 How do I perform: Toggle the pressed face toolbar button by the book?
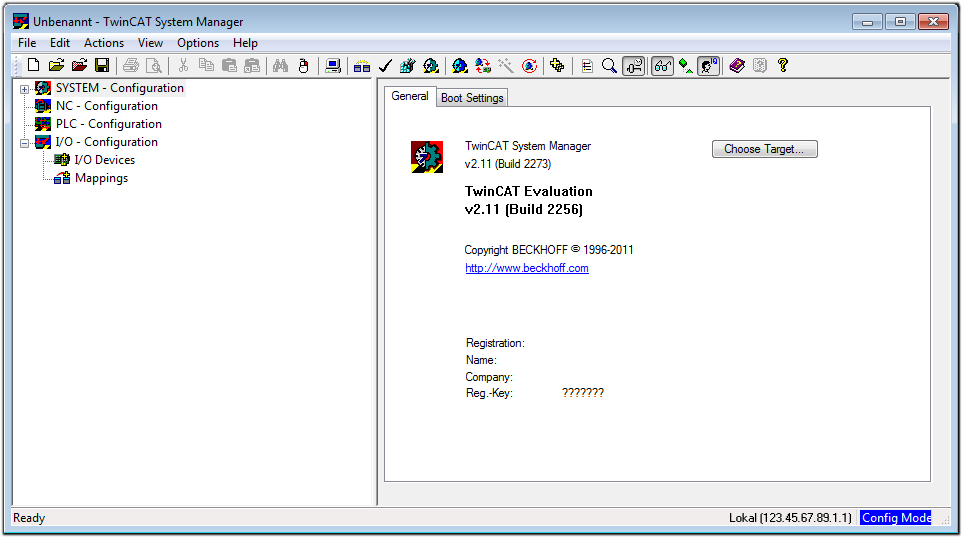[x=709, y=66]
